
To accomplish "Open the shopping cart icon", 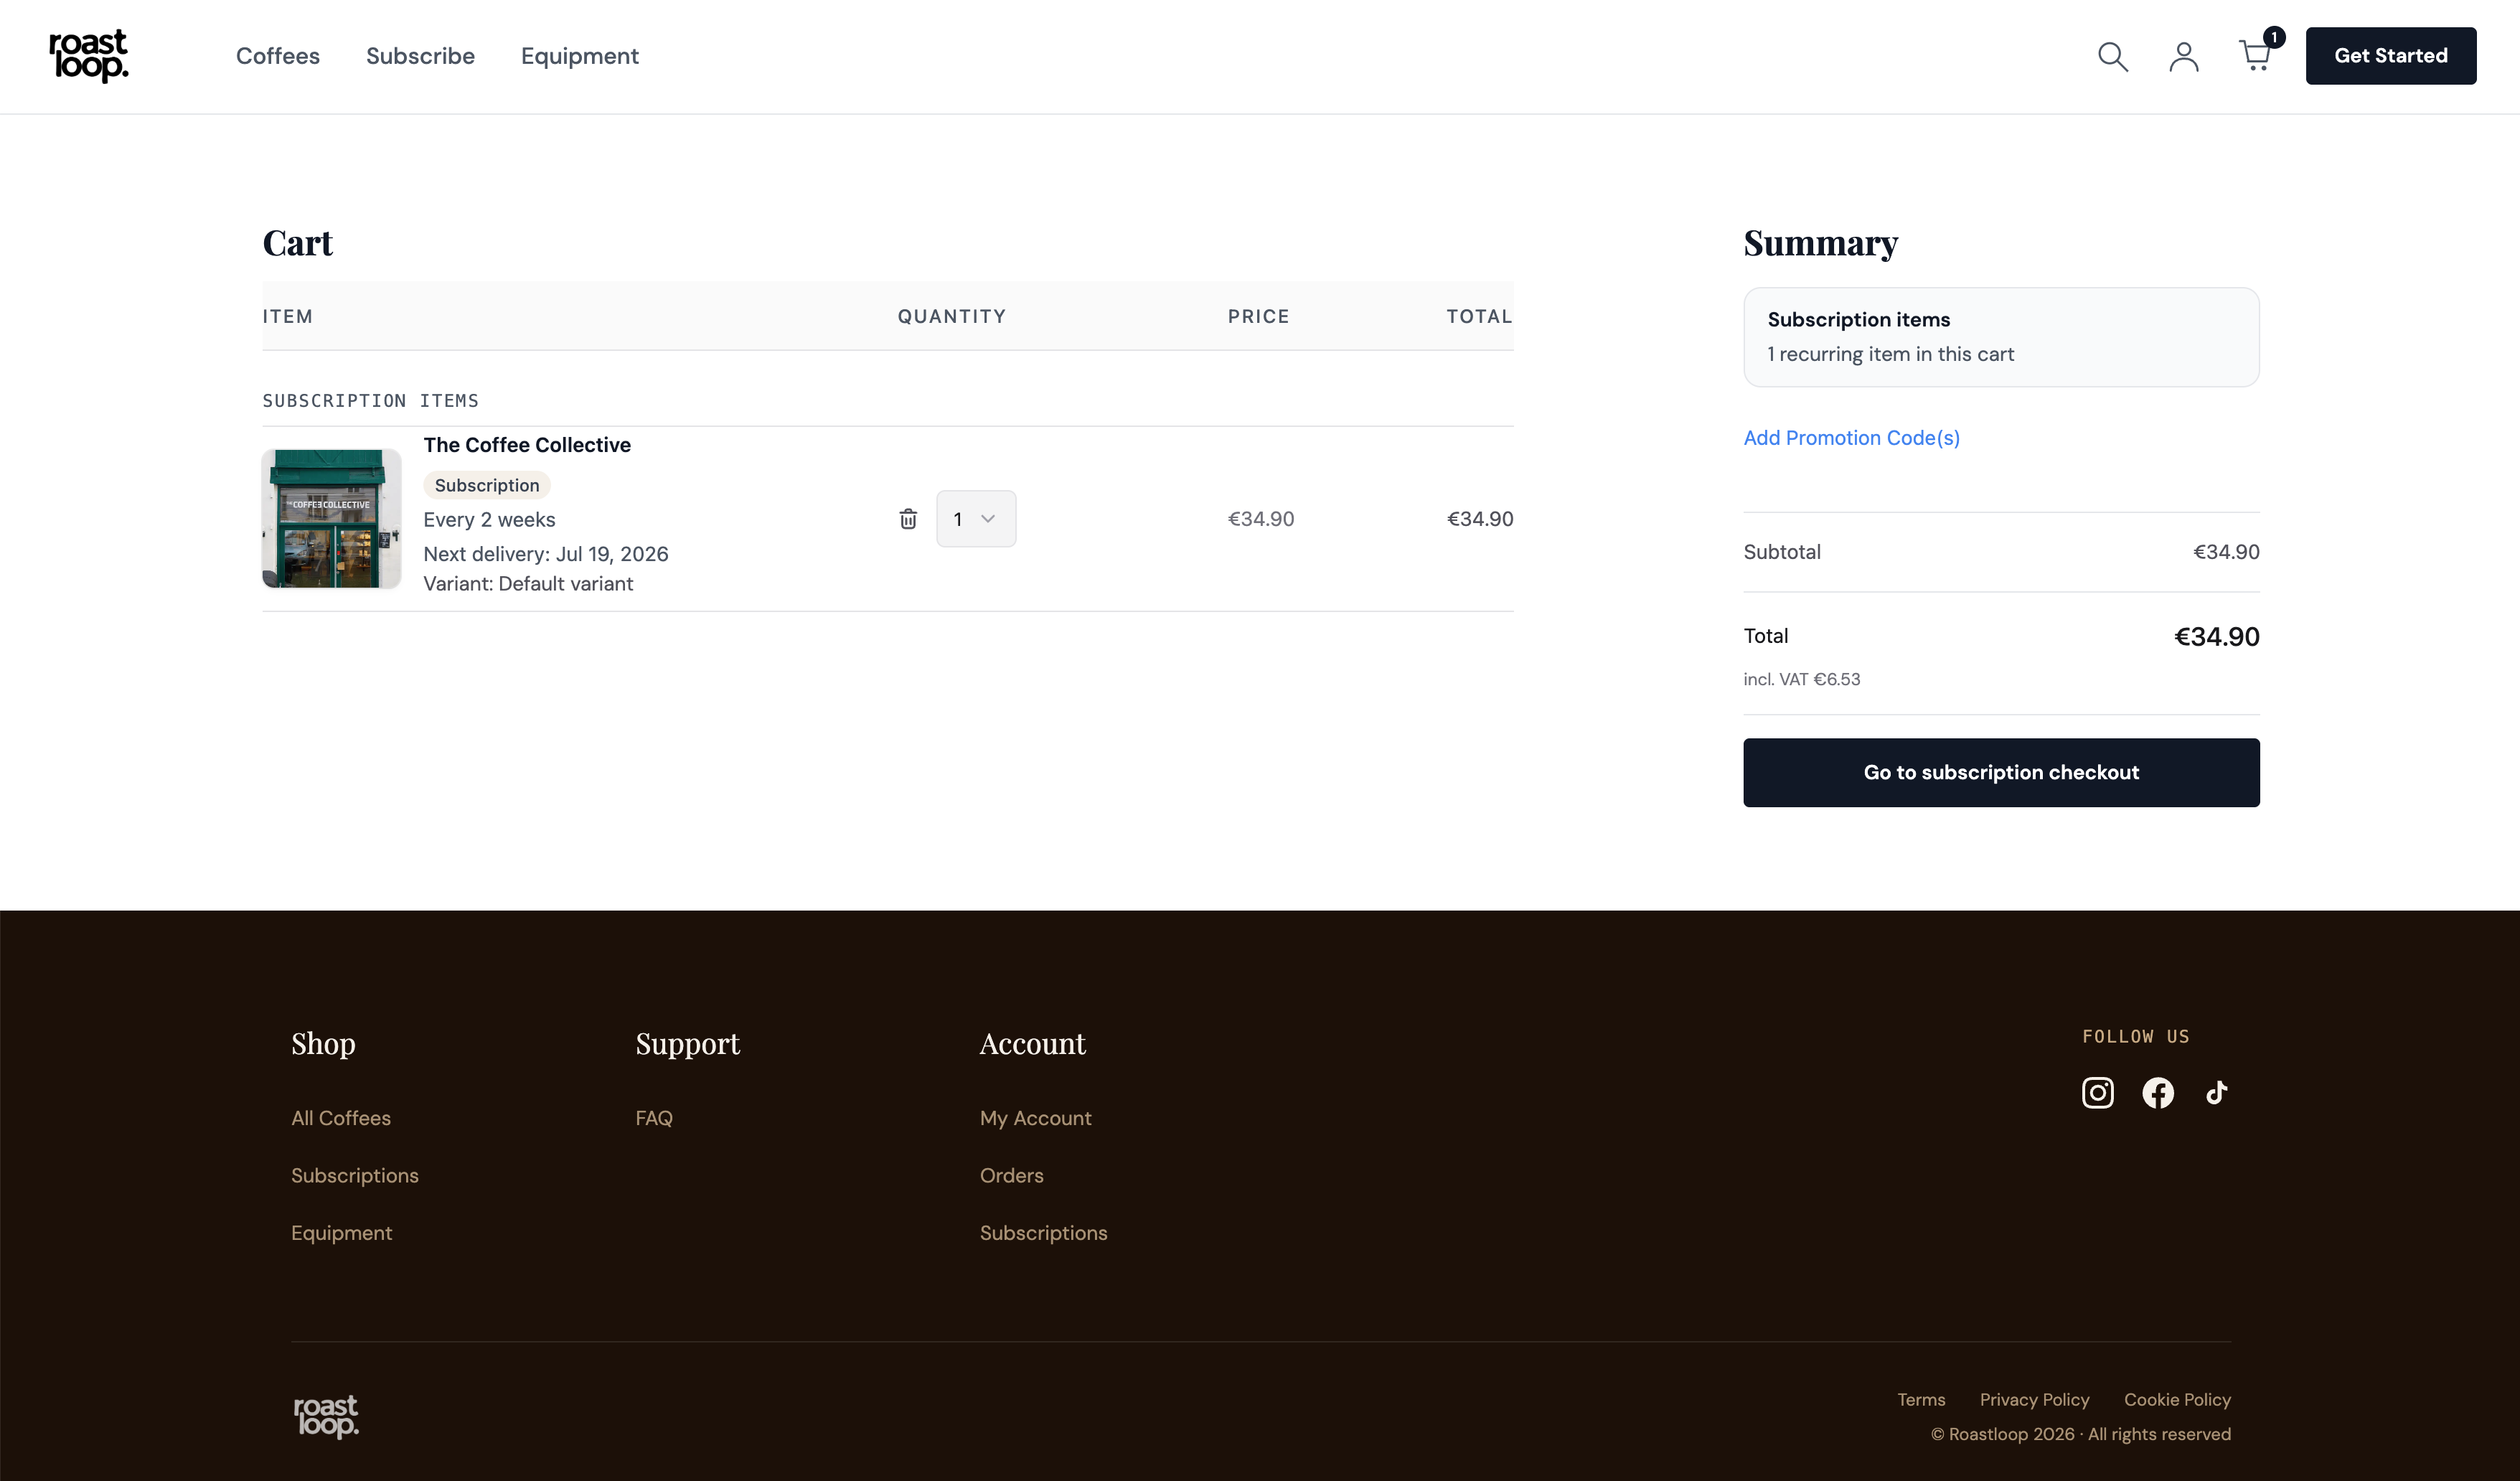I will pos(2256,56).
